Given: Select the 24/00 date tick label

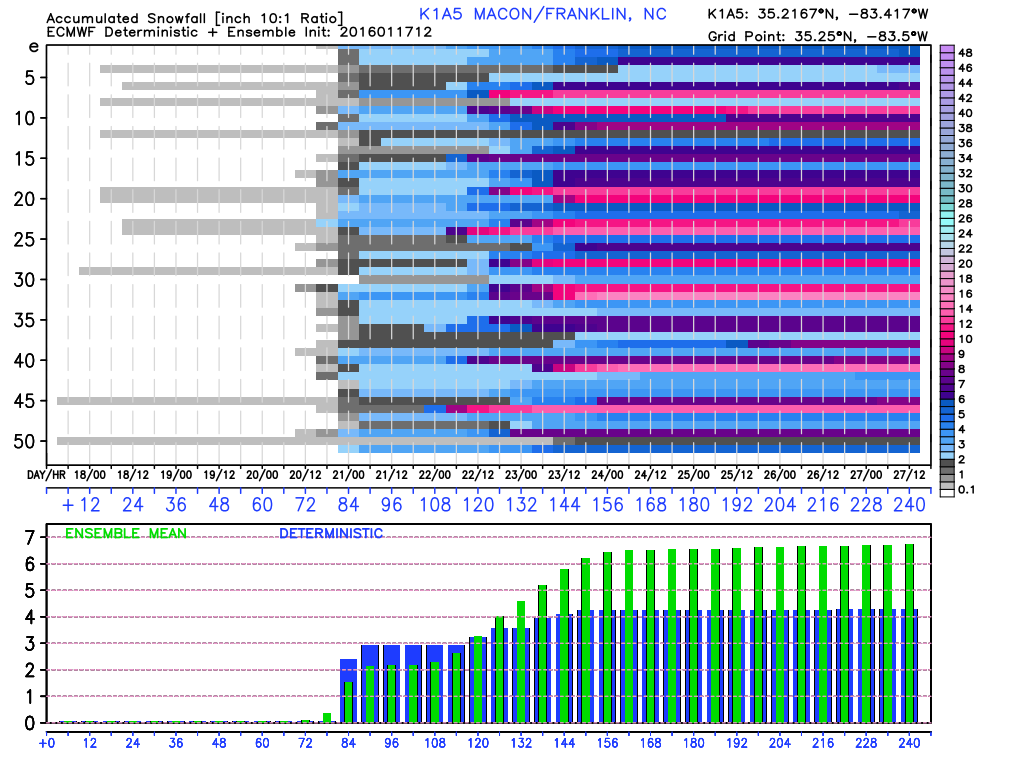Looking at the screenshot, I should click(x=607, y=475).
